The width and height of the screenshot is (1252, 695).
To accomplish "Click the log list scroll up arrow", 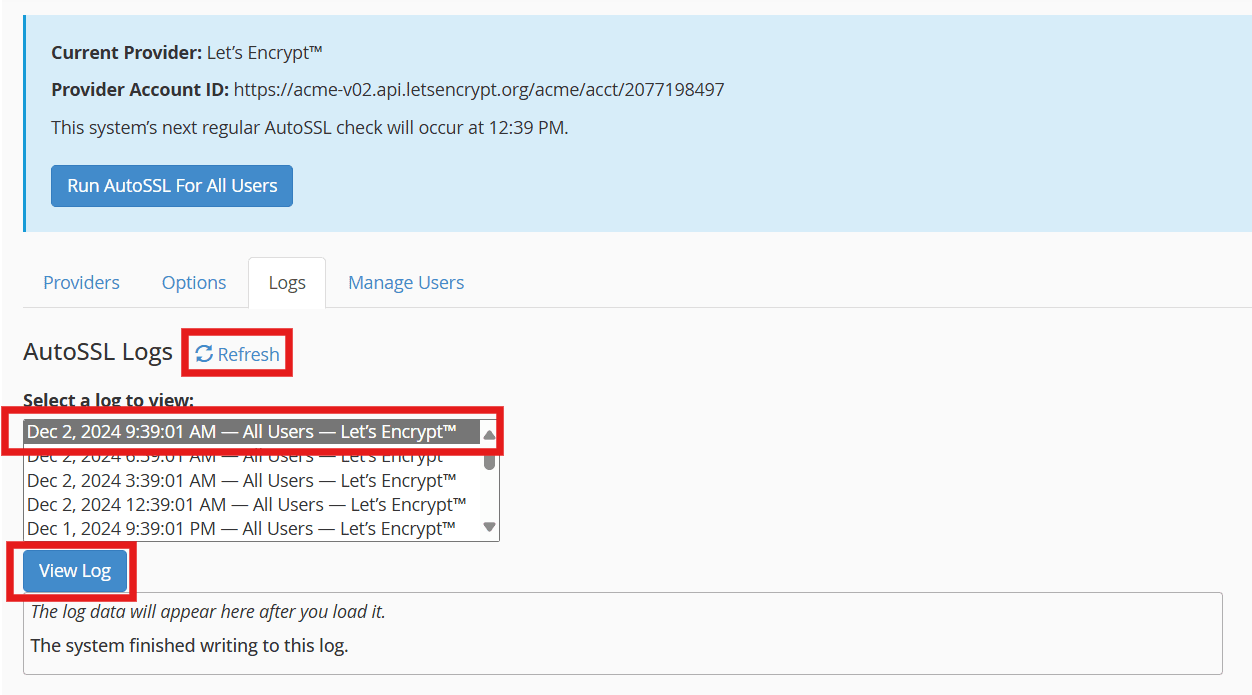I will (x=489, y=434).
